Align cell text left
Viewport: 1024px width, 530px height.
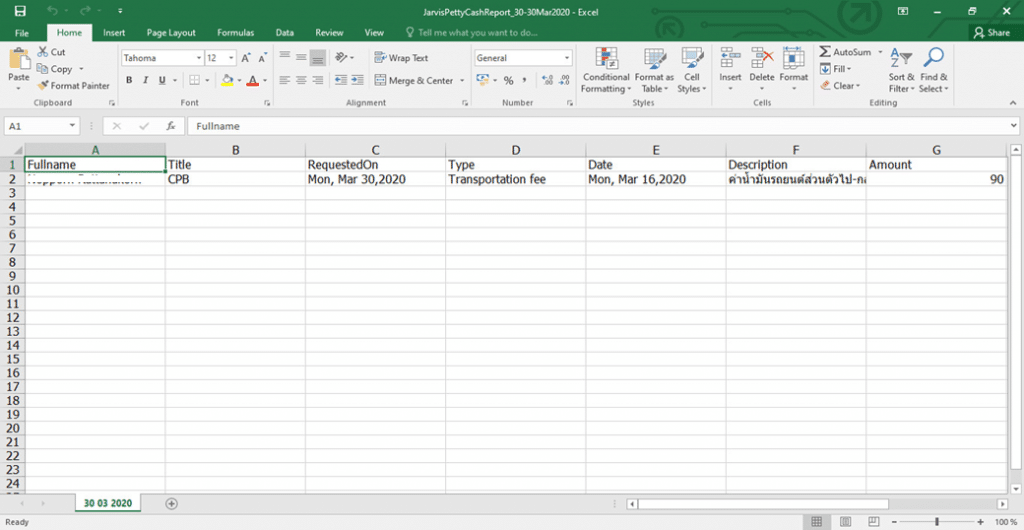point(284,80)
